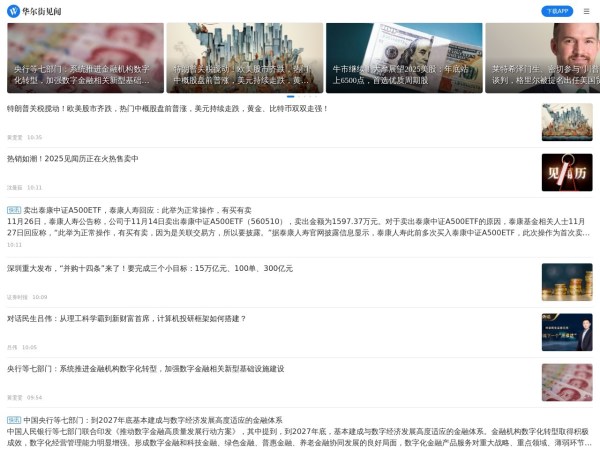Open headline 对话民生吕伟 article
600x450 pixels.
click(126, 319)
